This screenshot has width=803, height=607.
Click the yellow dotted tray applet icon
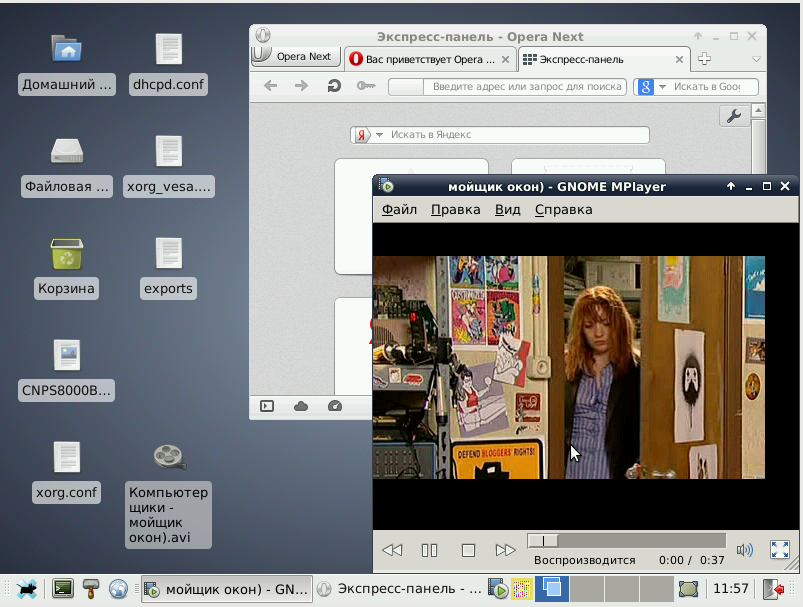pyautogui.click(x=521, y=589)
